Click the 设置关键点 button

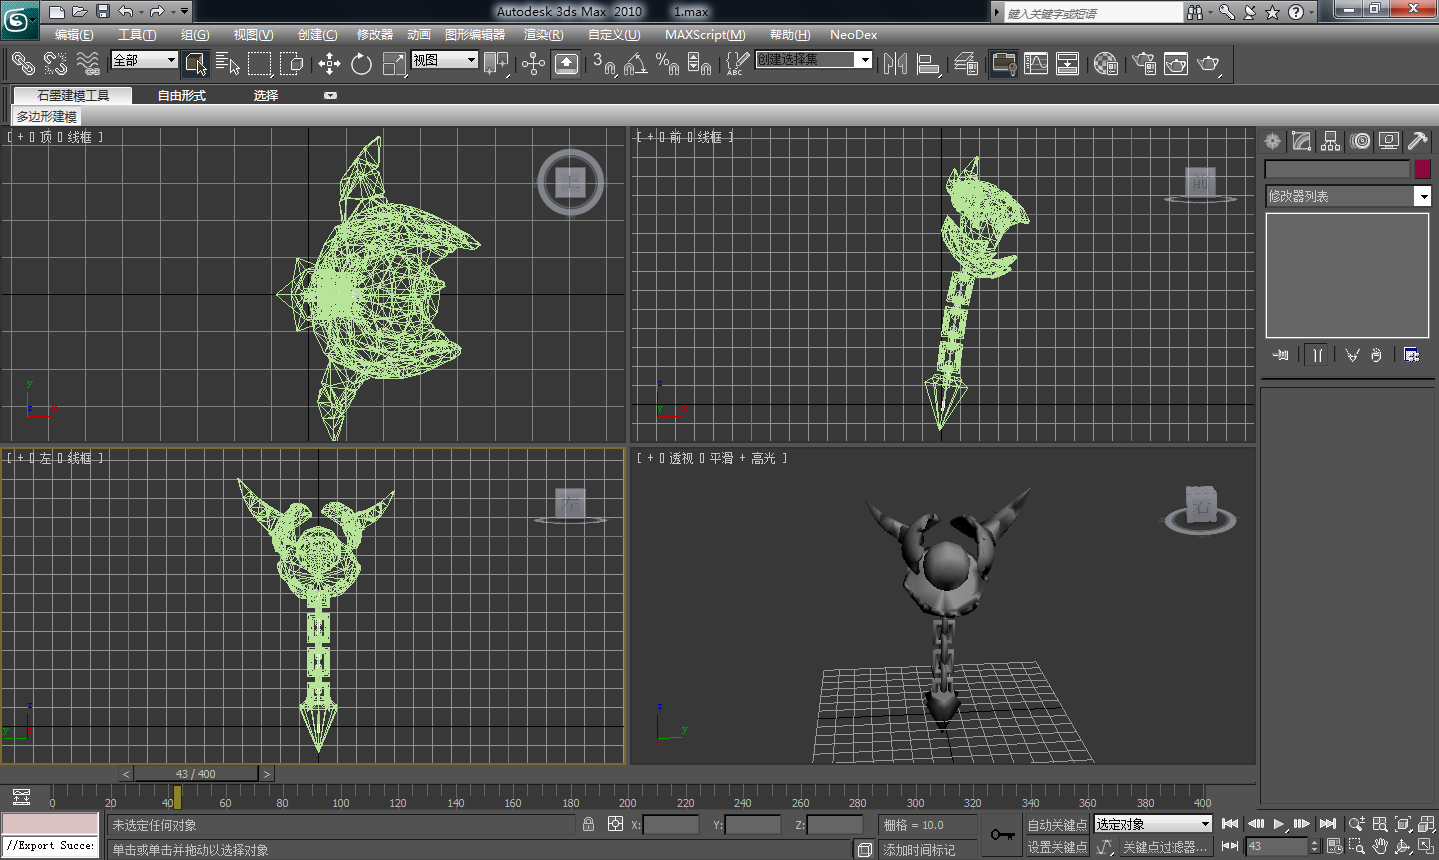pyautogui.click(x=1057, y=847)
